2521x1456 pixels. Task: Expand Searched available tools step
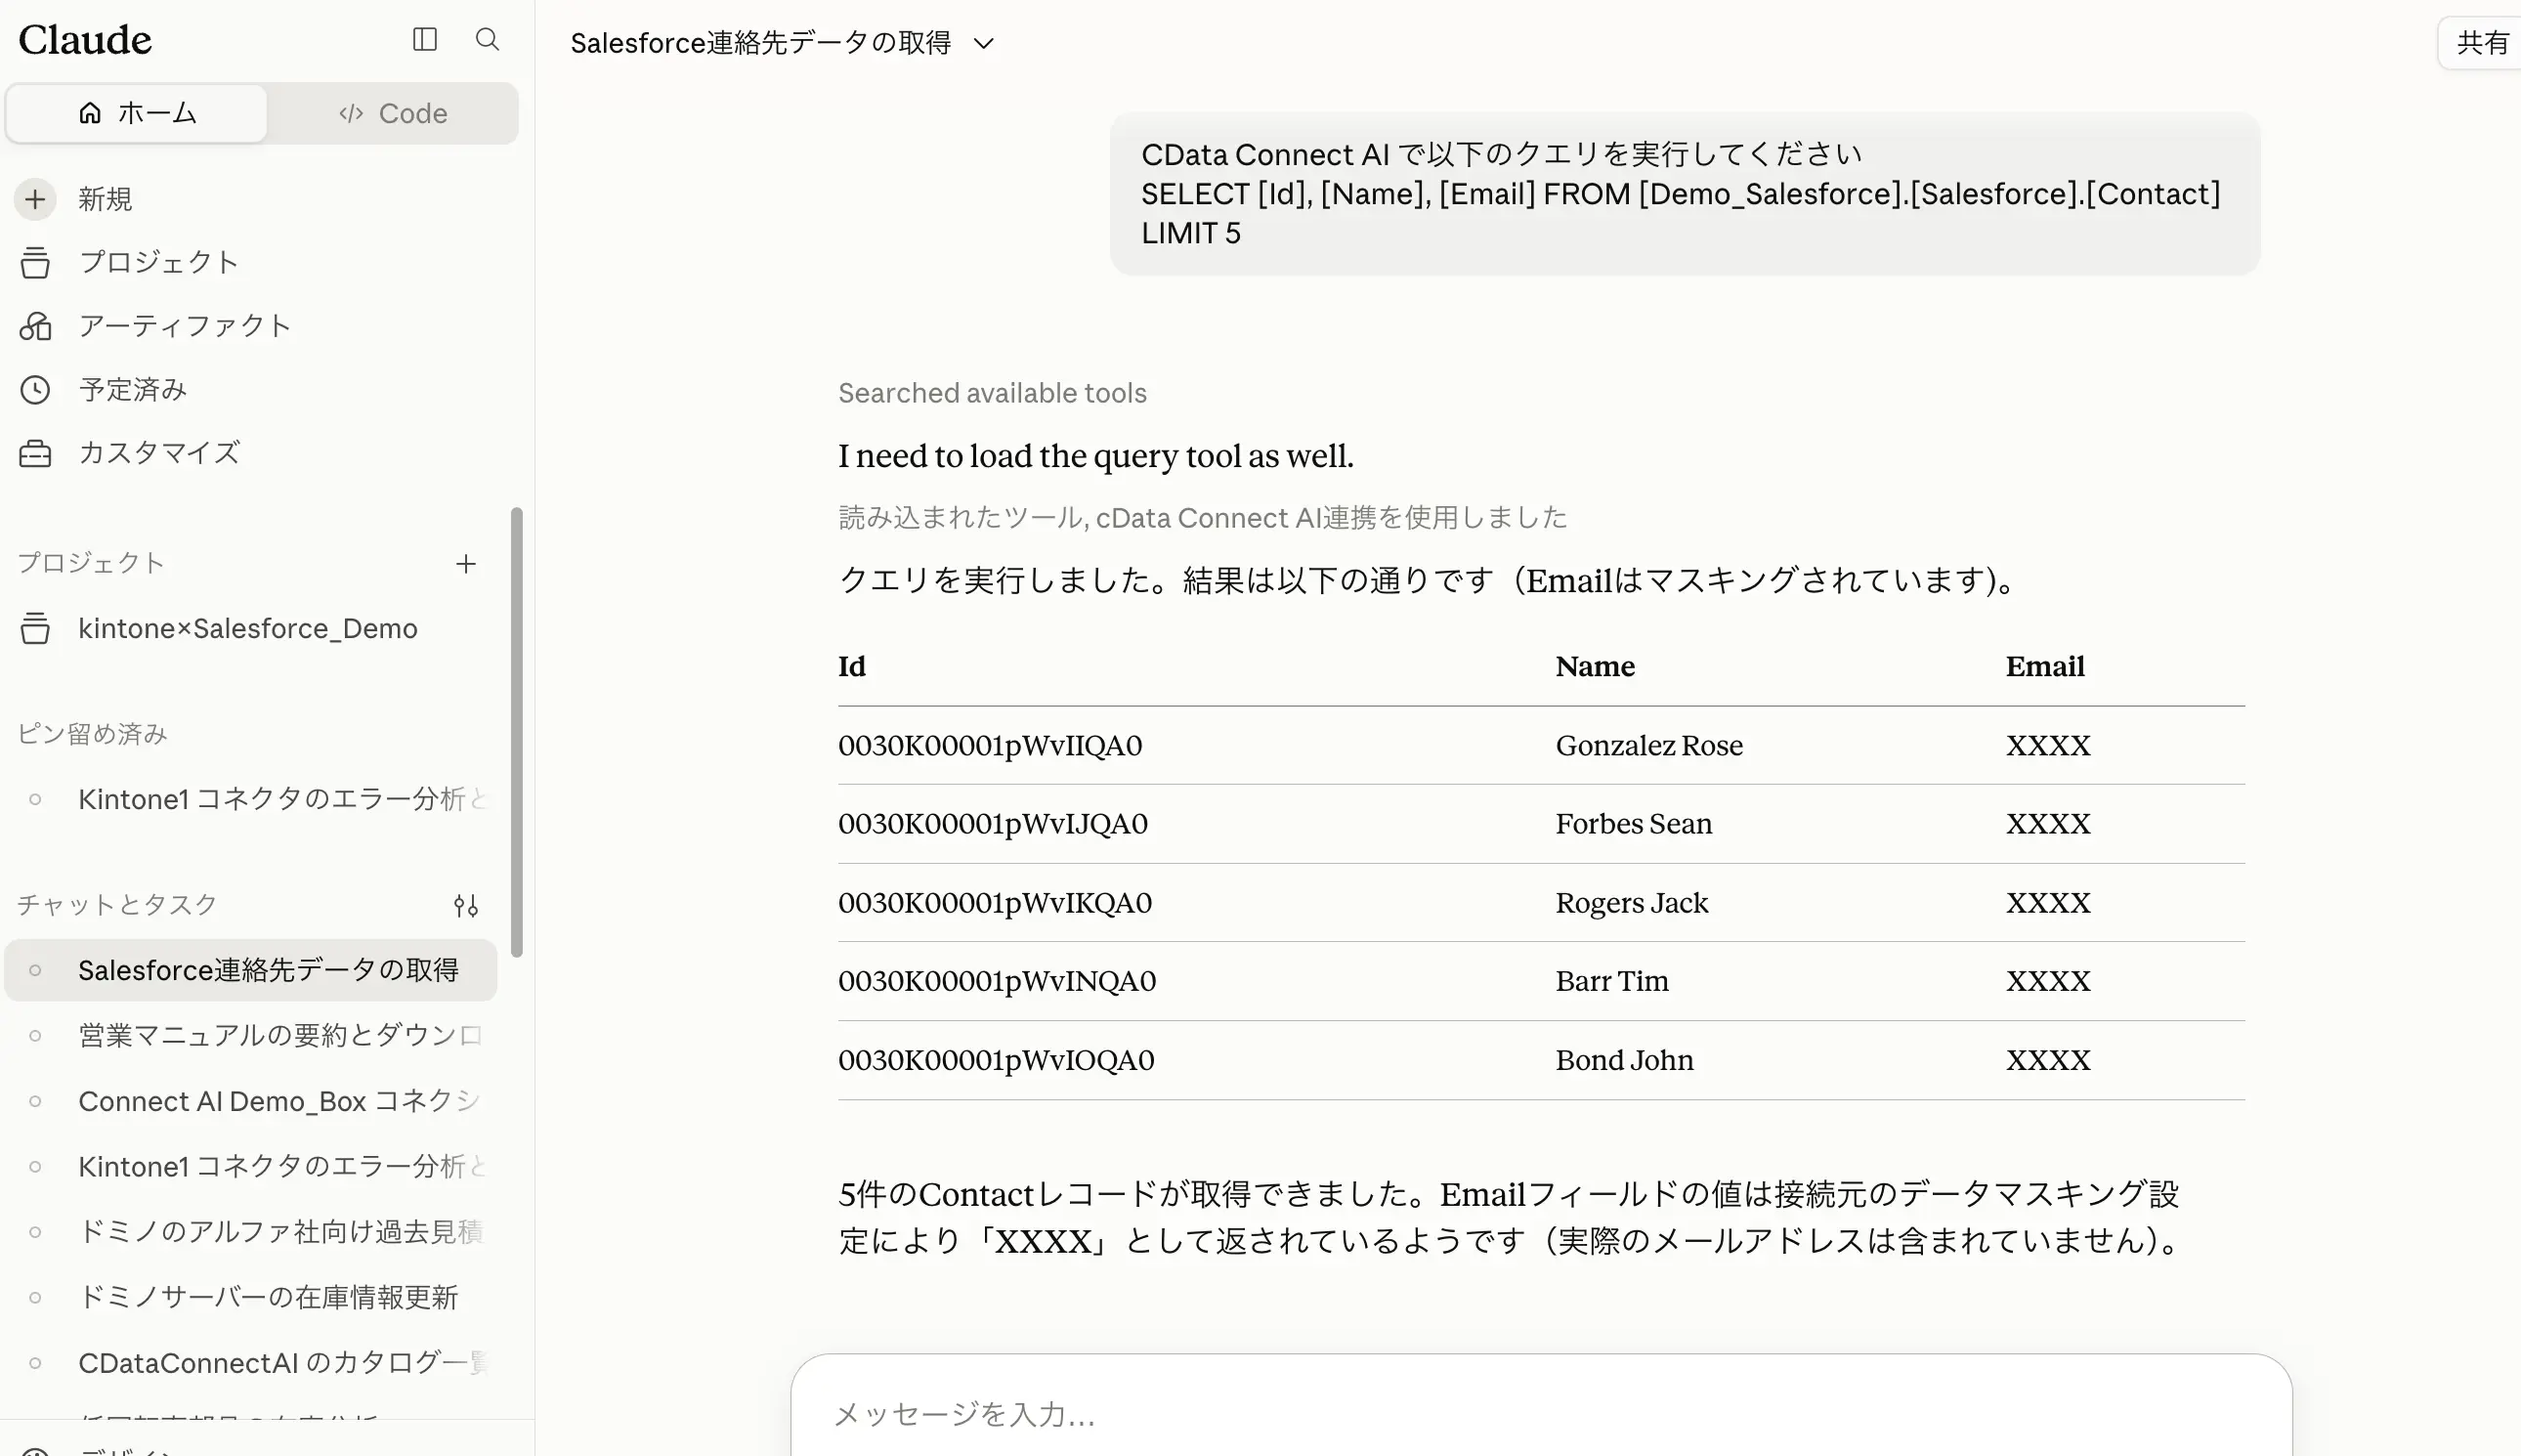pos(992,393)
